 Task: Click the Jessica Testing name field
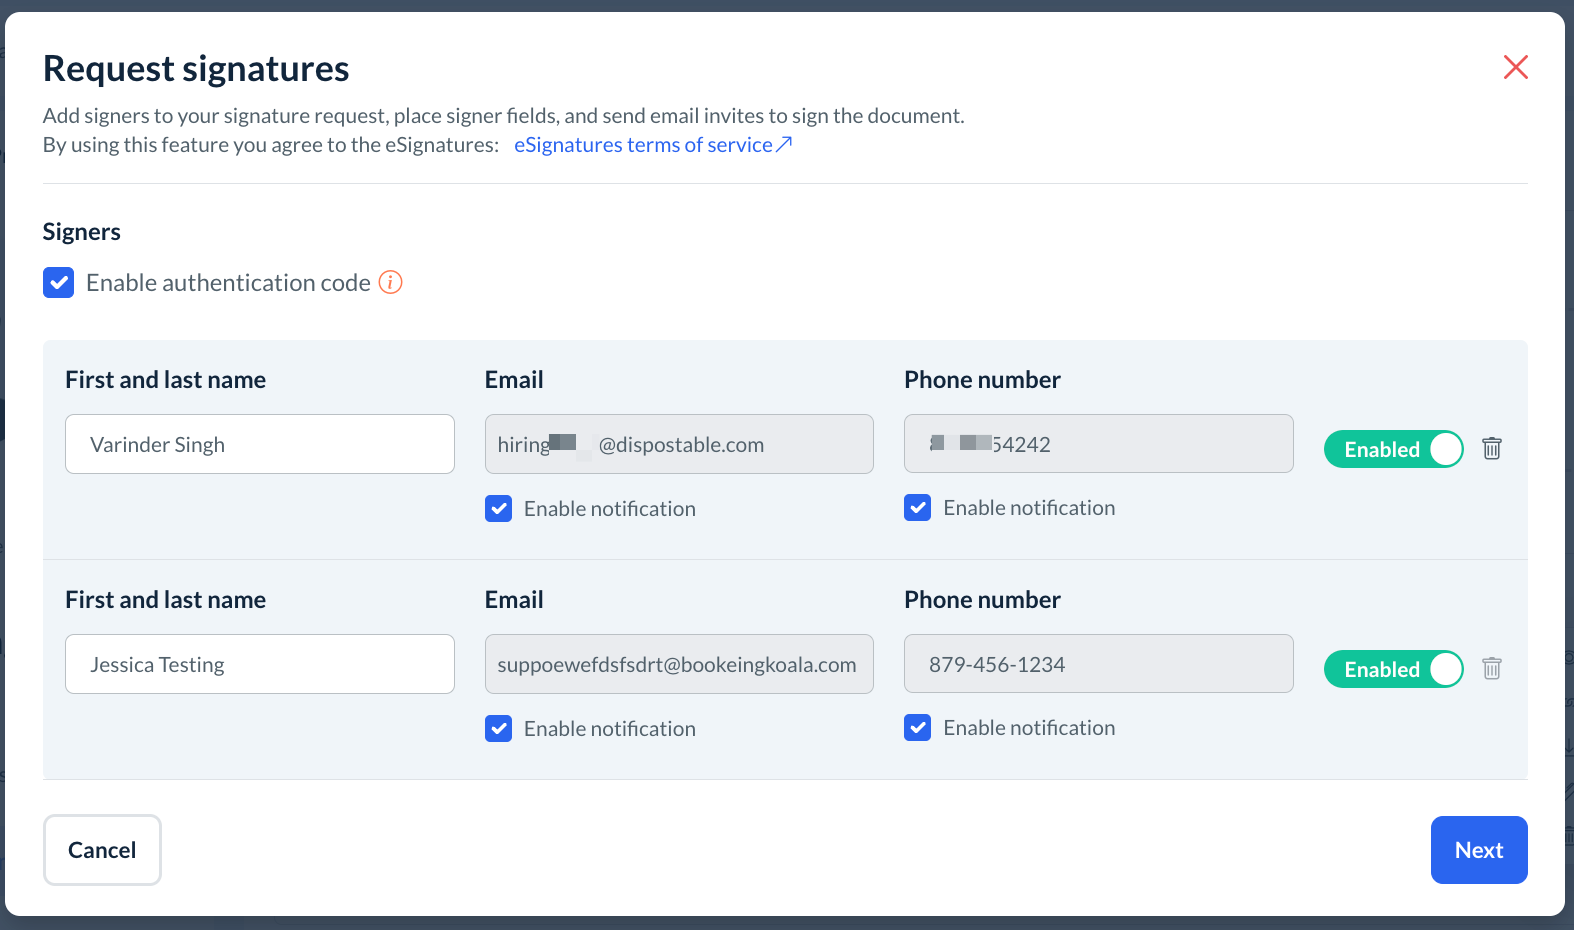pyautogui.click(x=259, y=664)
